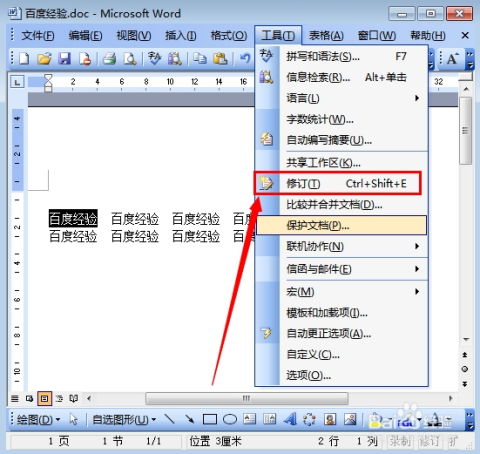Image resolution: width=480 pixels, height=454 pixels.
Task: Select 修订(T) menu item
Action: coord(337,183)
